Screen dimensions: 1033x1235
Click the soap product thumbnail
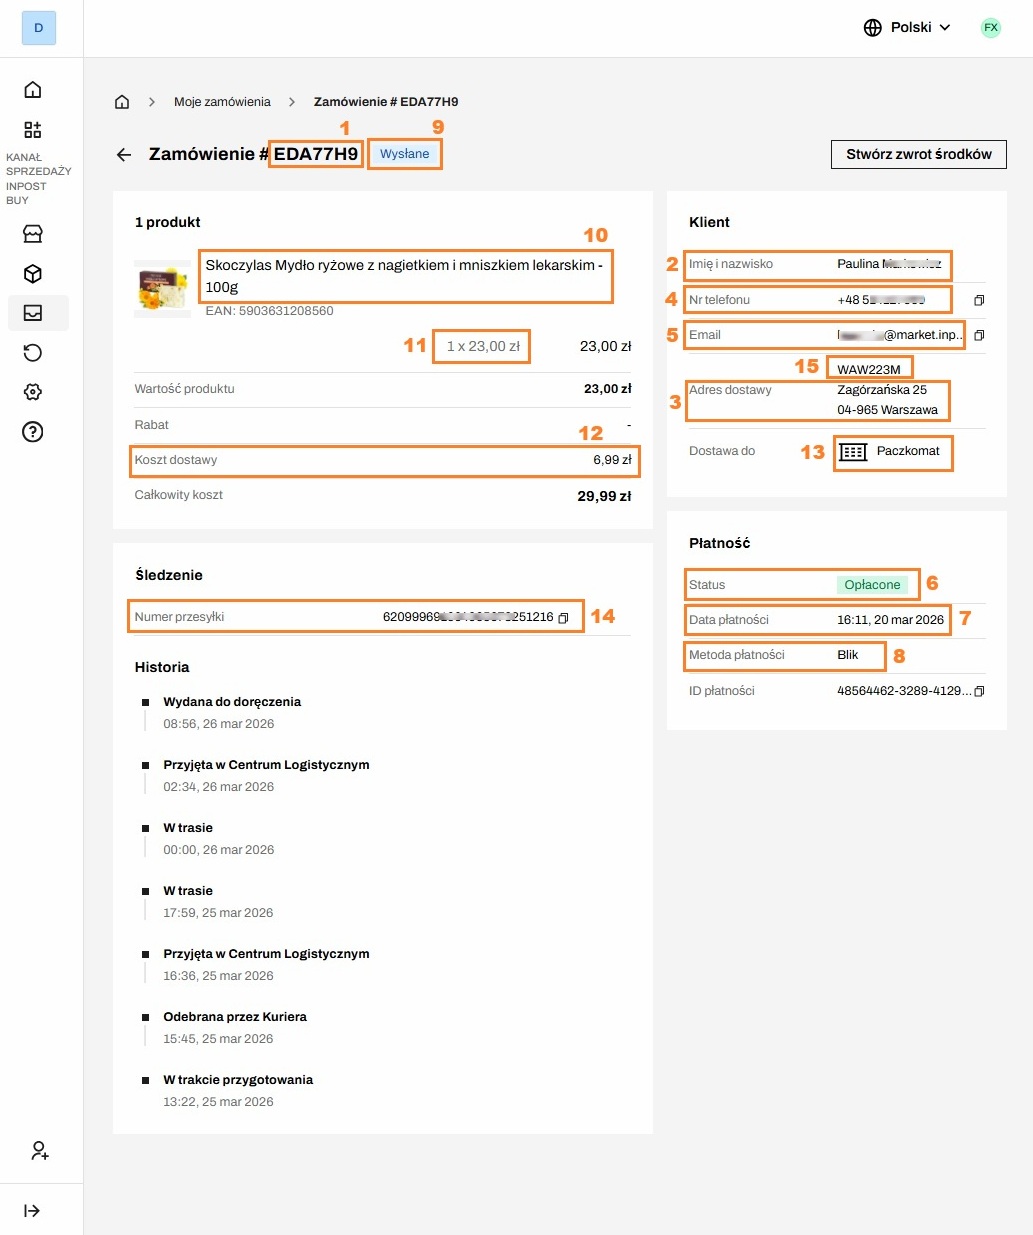(x=162, y=288)
